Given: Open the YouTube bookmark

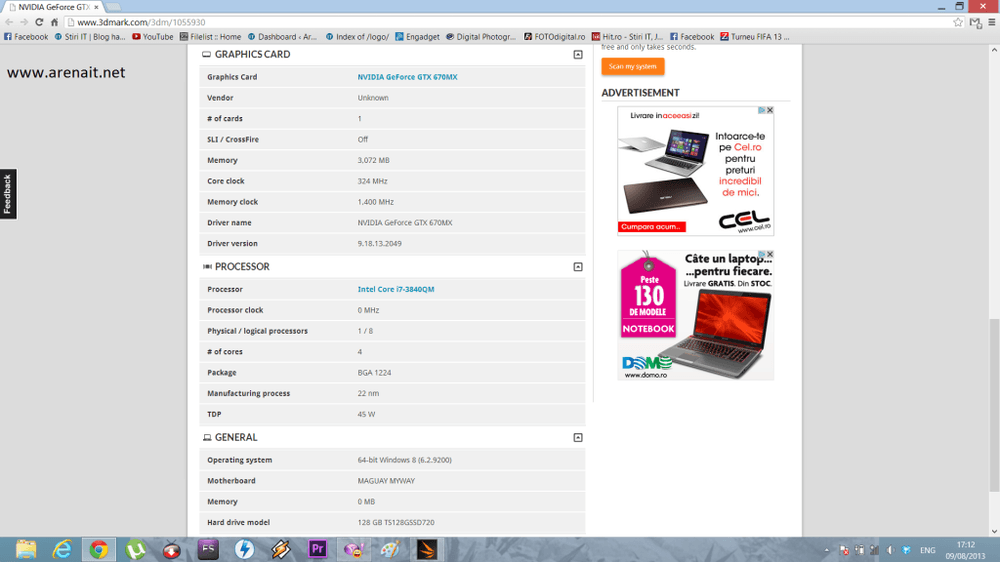Looking at the screenshot, I should (153, 37).
